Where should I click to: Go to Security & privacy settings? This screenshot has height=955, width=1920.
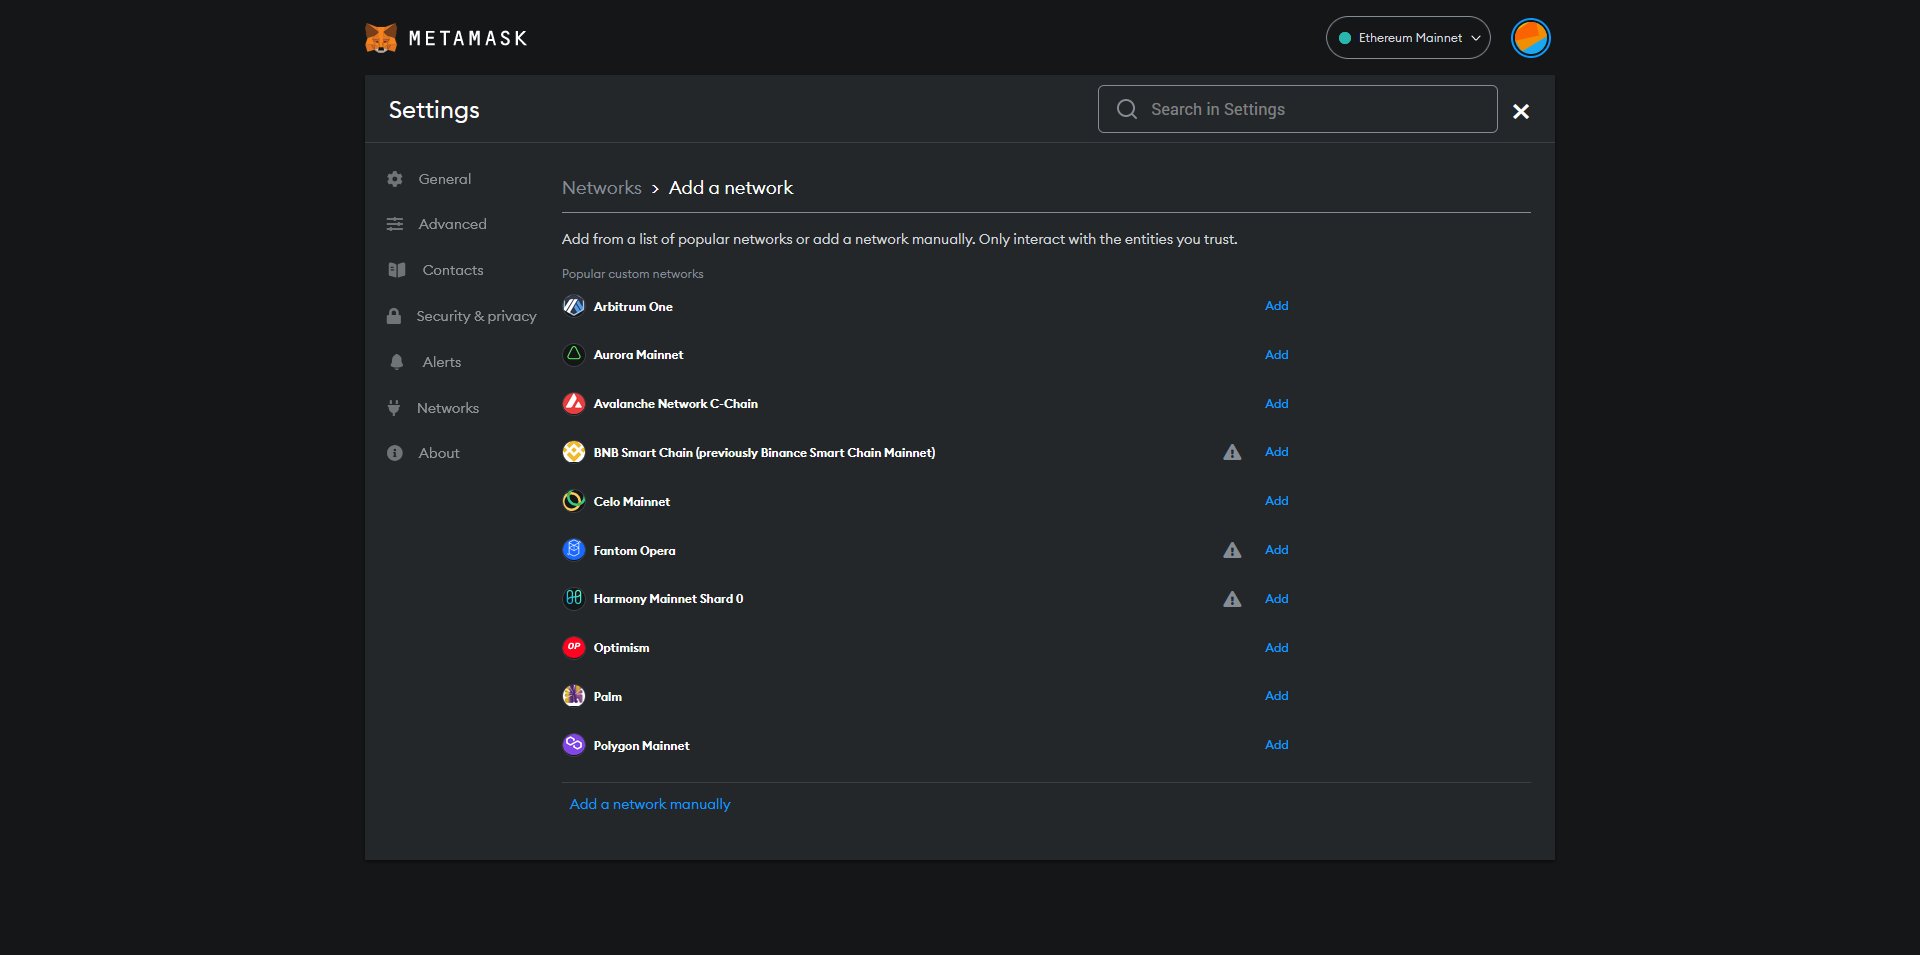pos(476,316)
